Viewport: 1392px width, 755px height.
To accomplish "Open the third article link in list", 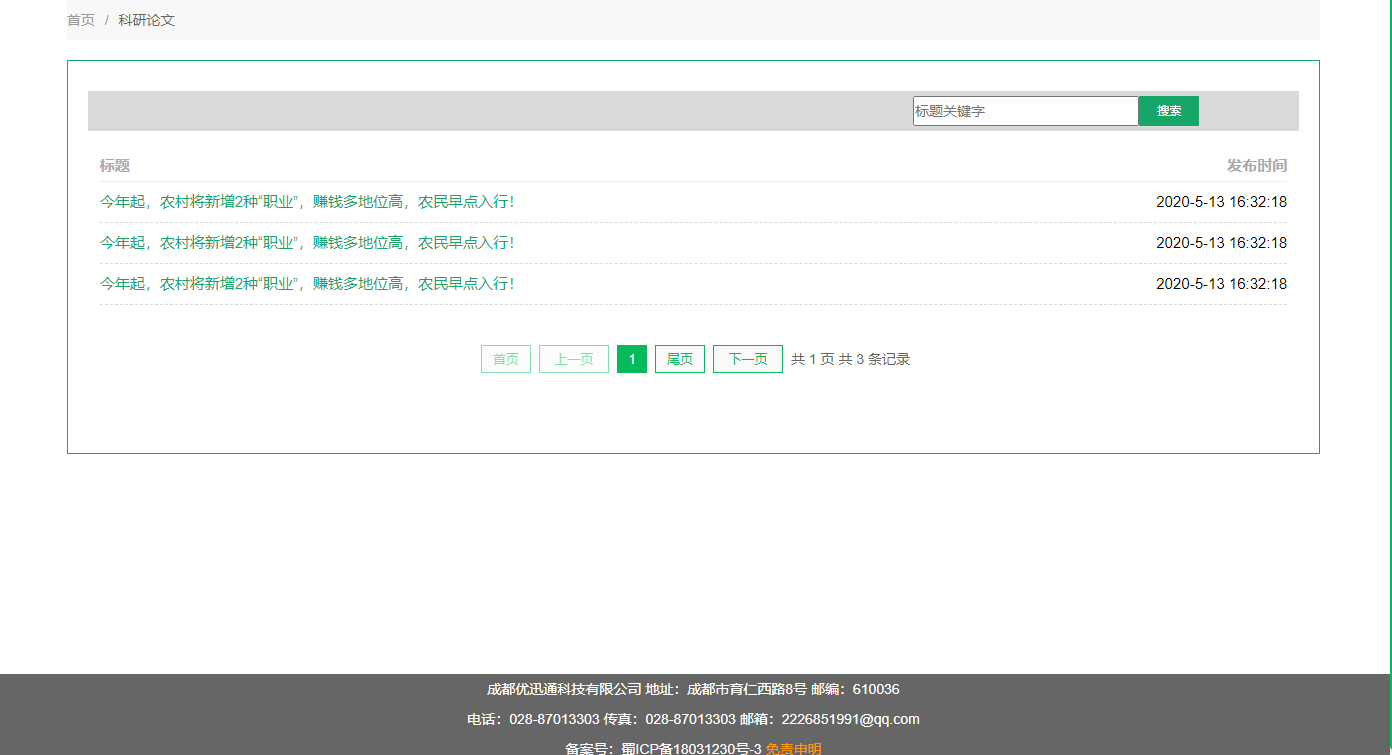I will click(307, 284).
